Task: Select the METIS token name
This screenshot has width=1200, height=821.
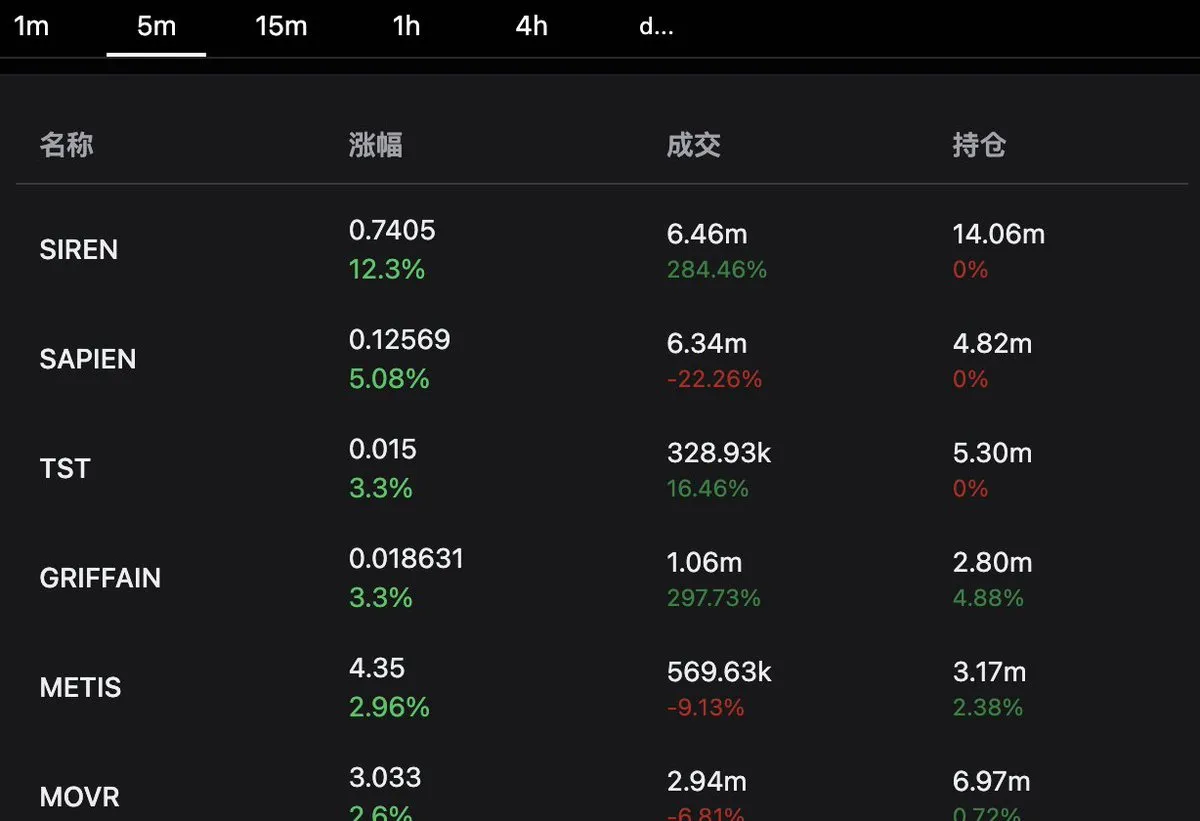Action: (80, 688)
